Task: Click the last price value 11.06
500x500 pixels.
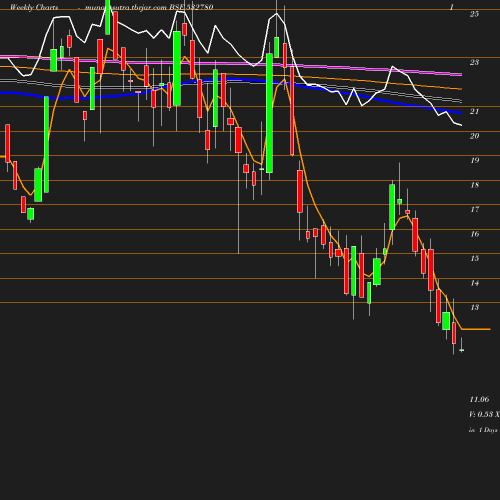Action: point(479,399)
